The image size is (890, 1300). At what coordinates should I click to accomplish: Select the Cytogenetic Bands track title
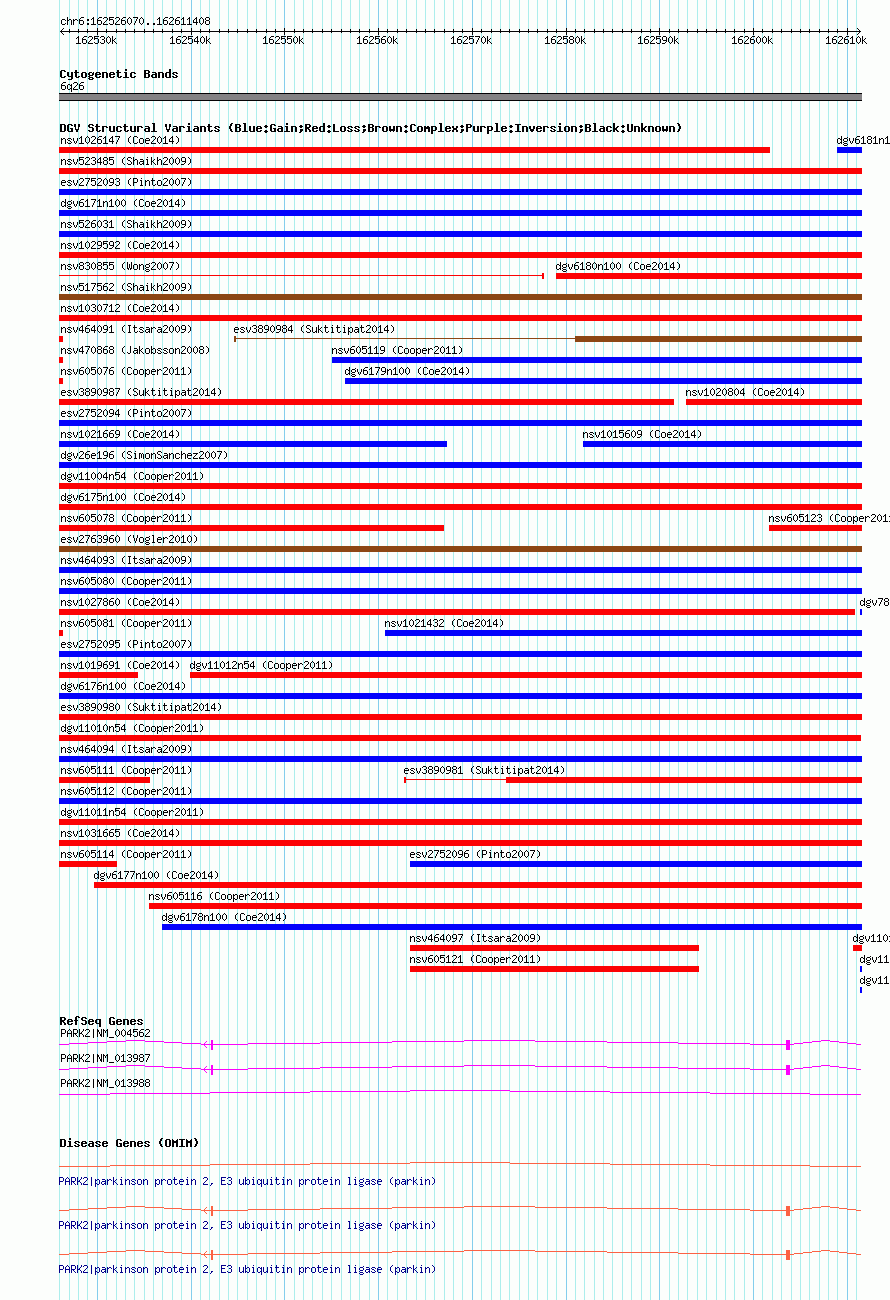(x=119, y=74)
